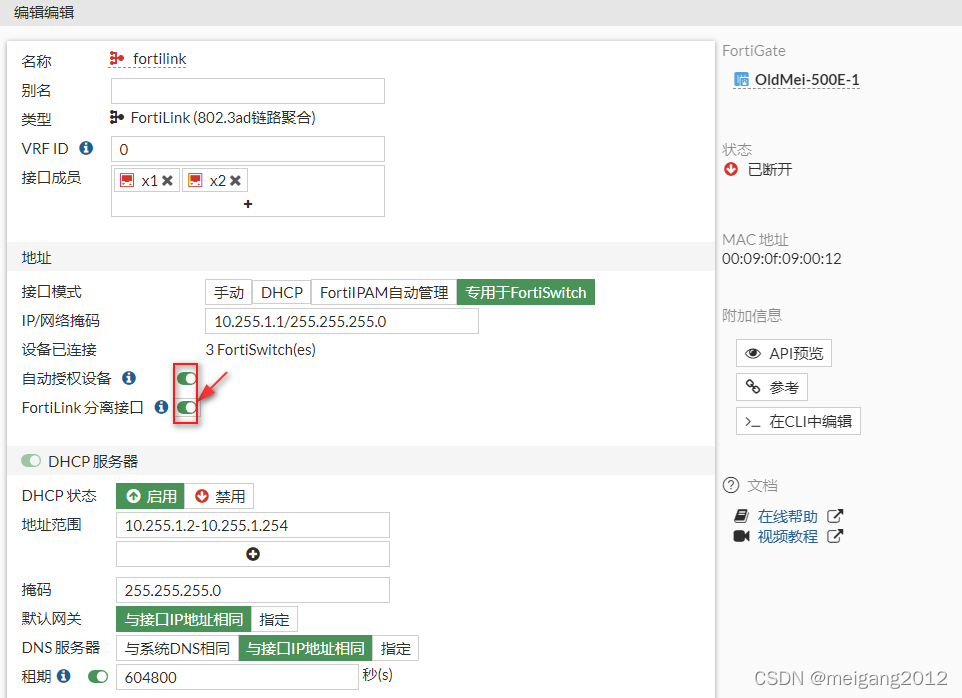Click the OldMei-500E-1 device link

(807, 80)
